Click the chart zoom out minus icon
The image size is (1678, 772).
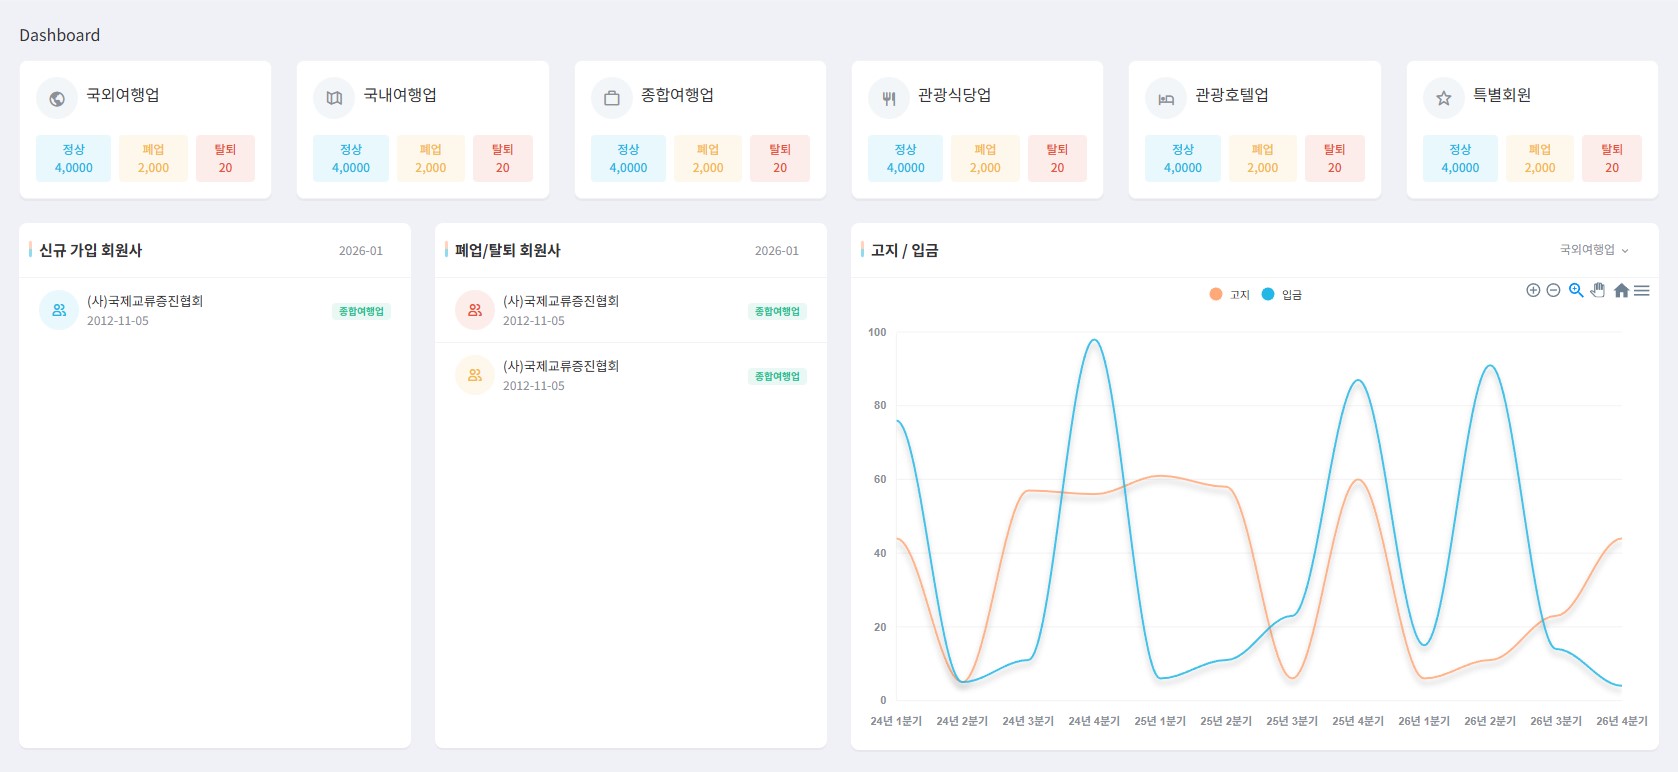tap(1553, 290)
